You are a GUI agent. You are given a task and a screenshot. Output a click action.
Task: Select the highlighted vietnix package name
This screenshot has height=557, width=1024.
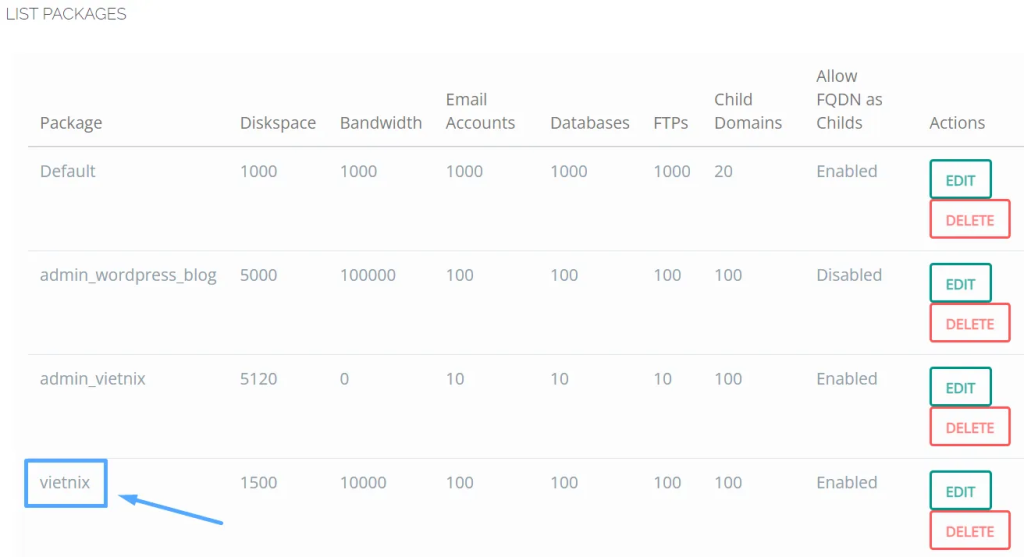pos(65,482)
